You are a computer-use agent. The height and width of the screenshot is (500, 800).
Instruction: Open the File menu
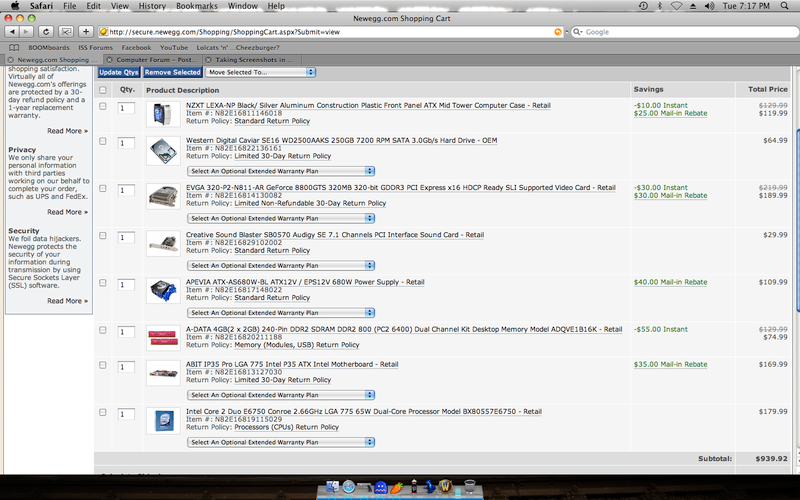69,6
